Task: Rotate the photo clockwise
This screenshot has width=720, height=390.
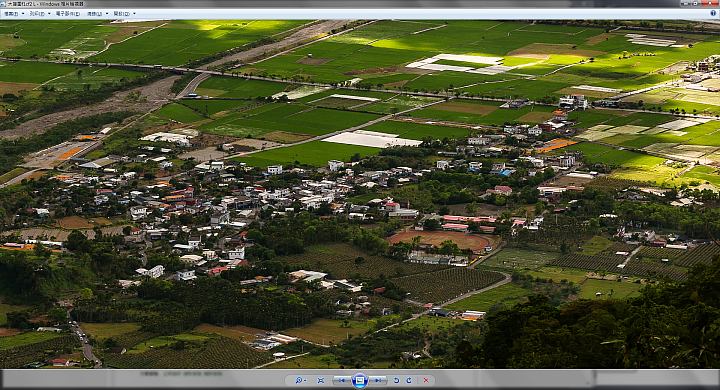Action: tap(409, 380)
